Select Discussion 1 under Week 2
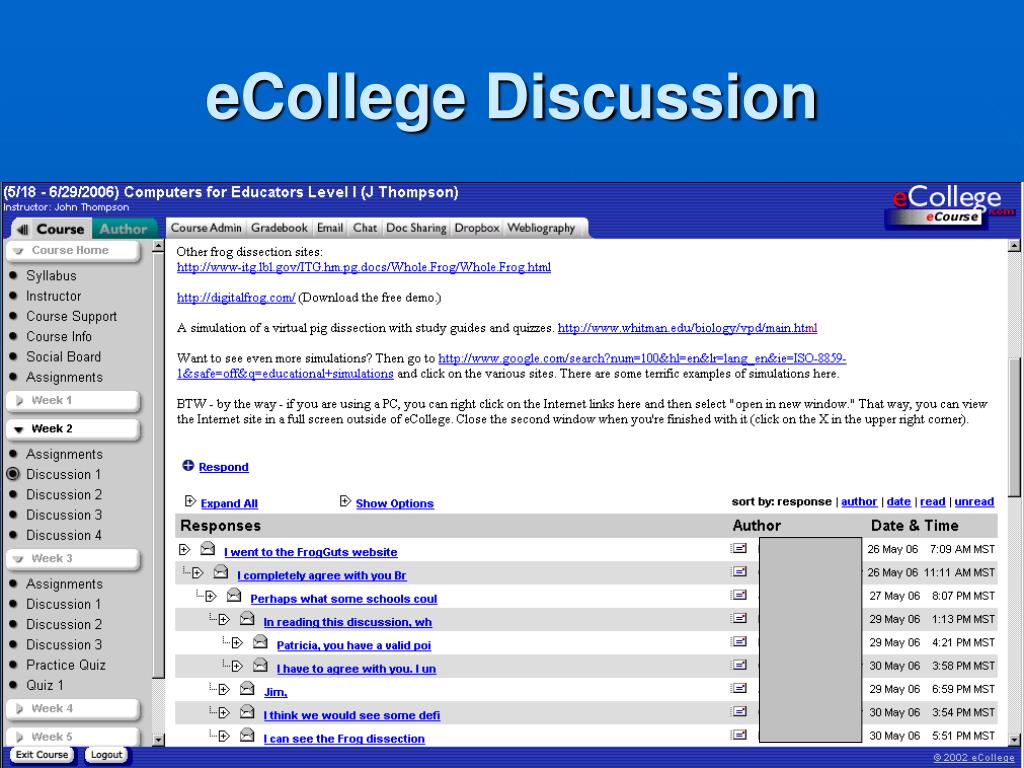1024x768 pixels. [x=63, y=475]
